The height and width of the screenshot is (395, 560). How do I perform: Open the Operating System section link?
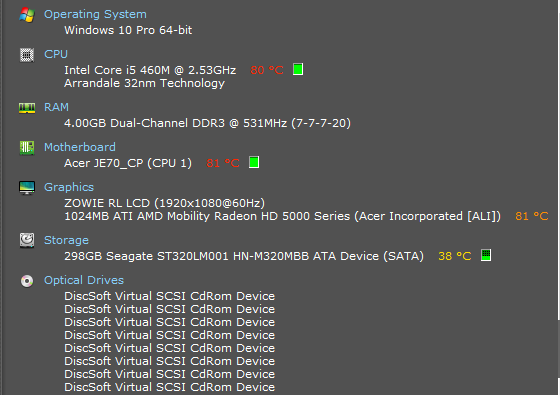[x=95, y=14]
